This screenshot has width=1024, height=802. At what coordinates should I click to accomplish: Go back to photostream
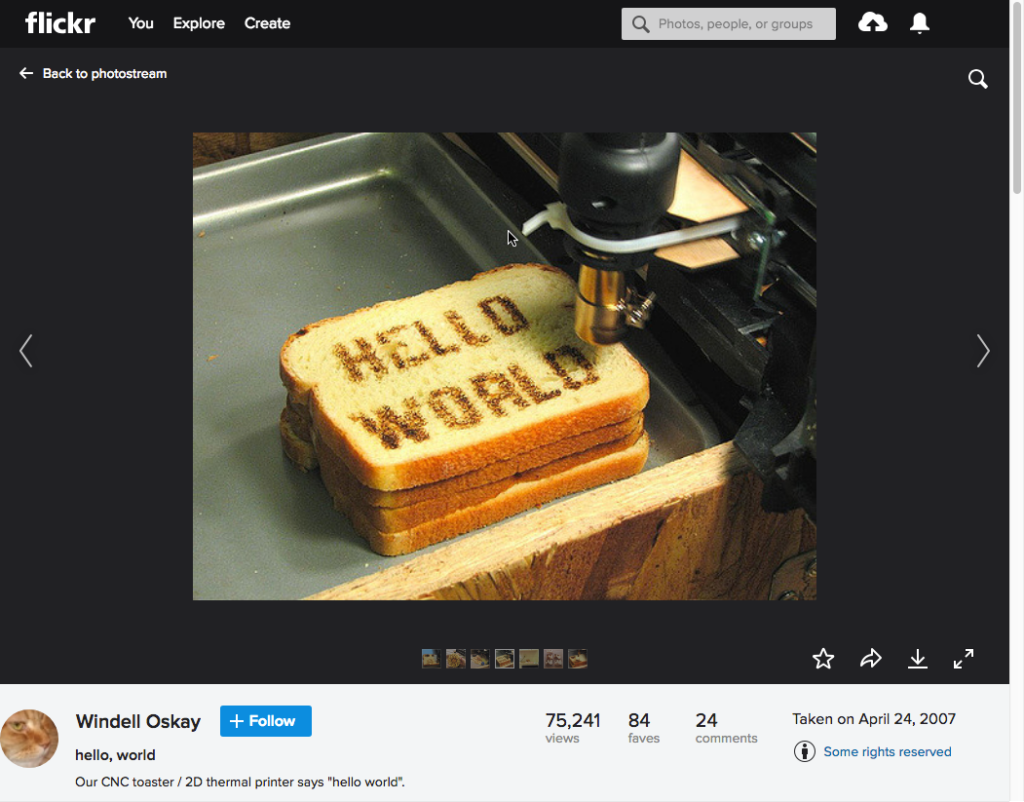coord(93,74)
